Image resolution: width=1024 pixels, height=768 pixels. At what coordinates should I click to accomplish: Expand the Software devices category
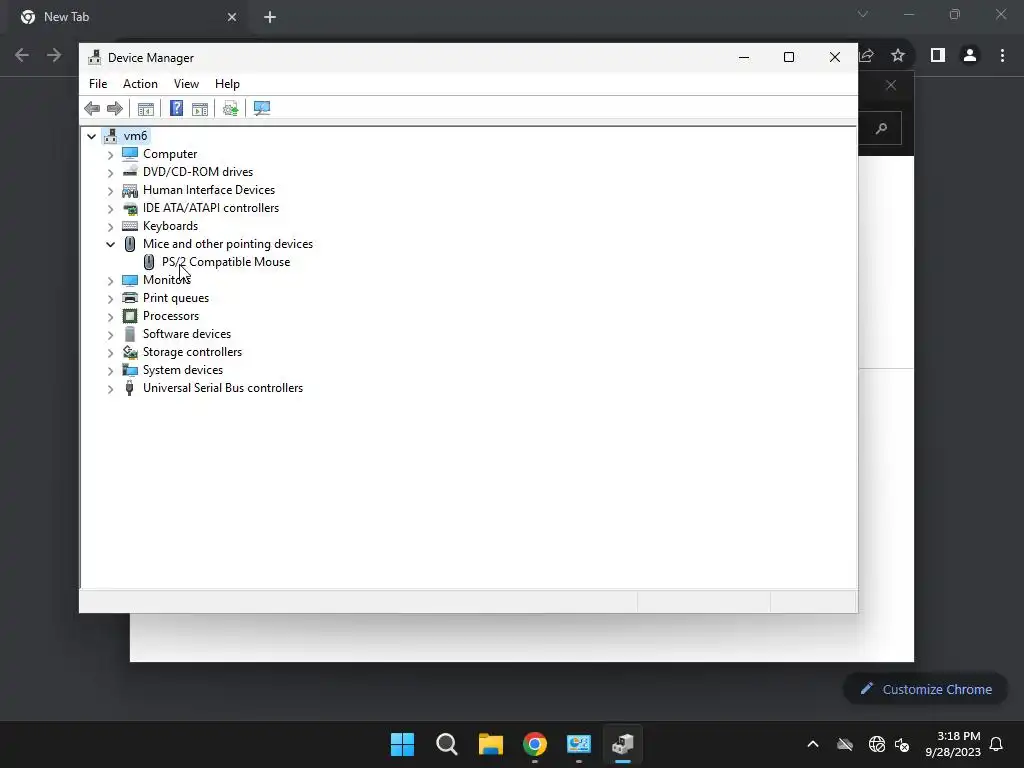point(110,335)
